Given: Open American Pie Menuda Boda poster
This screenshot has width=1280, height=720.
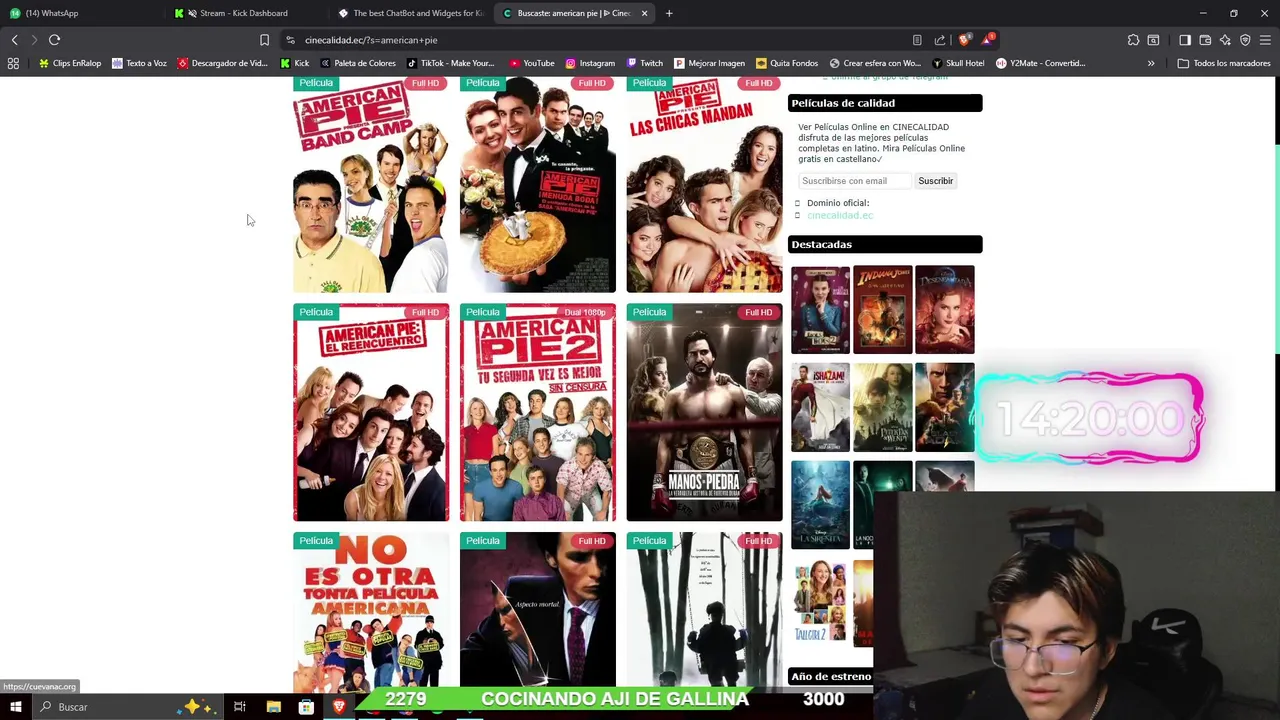Looking at the screenshot, I should (x=538, y=184).
